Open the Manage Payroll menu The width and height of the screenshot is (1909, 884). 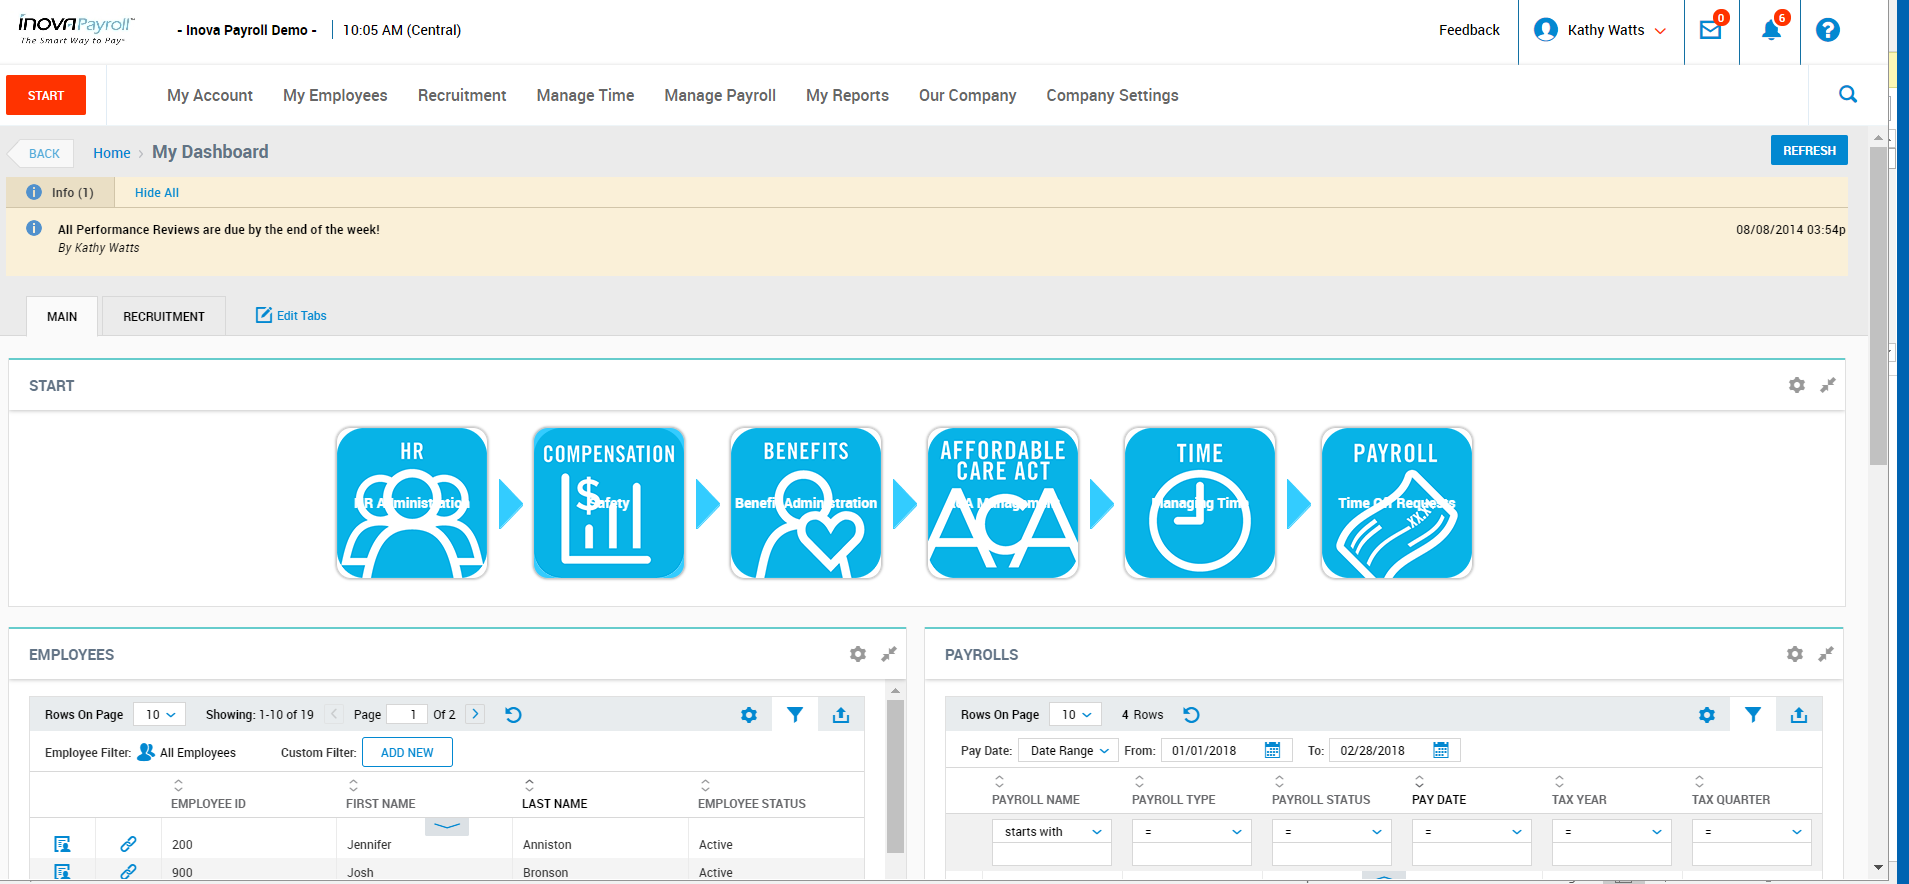pos(719,95)
